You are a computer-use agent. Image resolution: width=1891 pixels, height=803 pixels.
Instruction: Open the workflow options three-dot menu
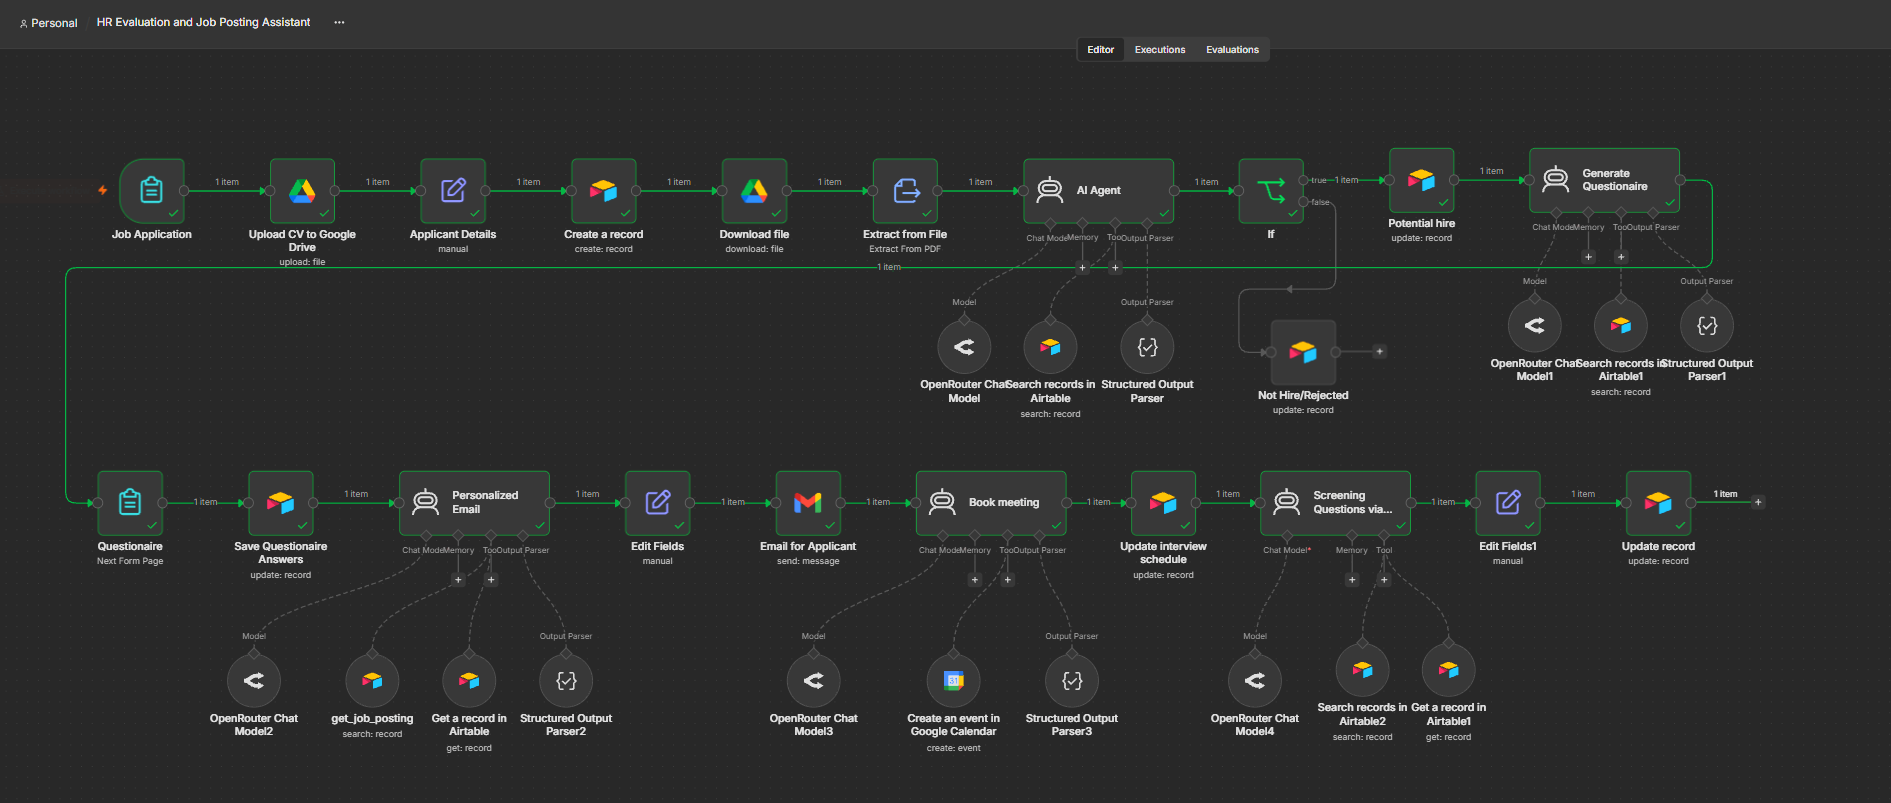pyautogui.click(x=339, y=22)
